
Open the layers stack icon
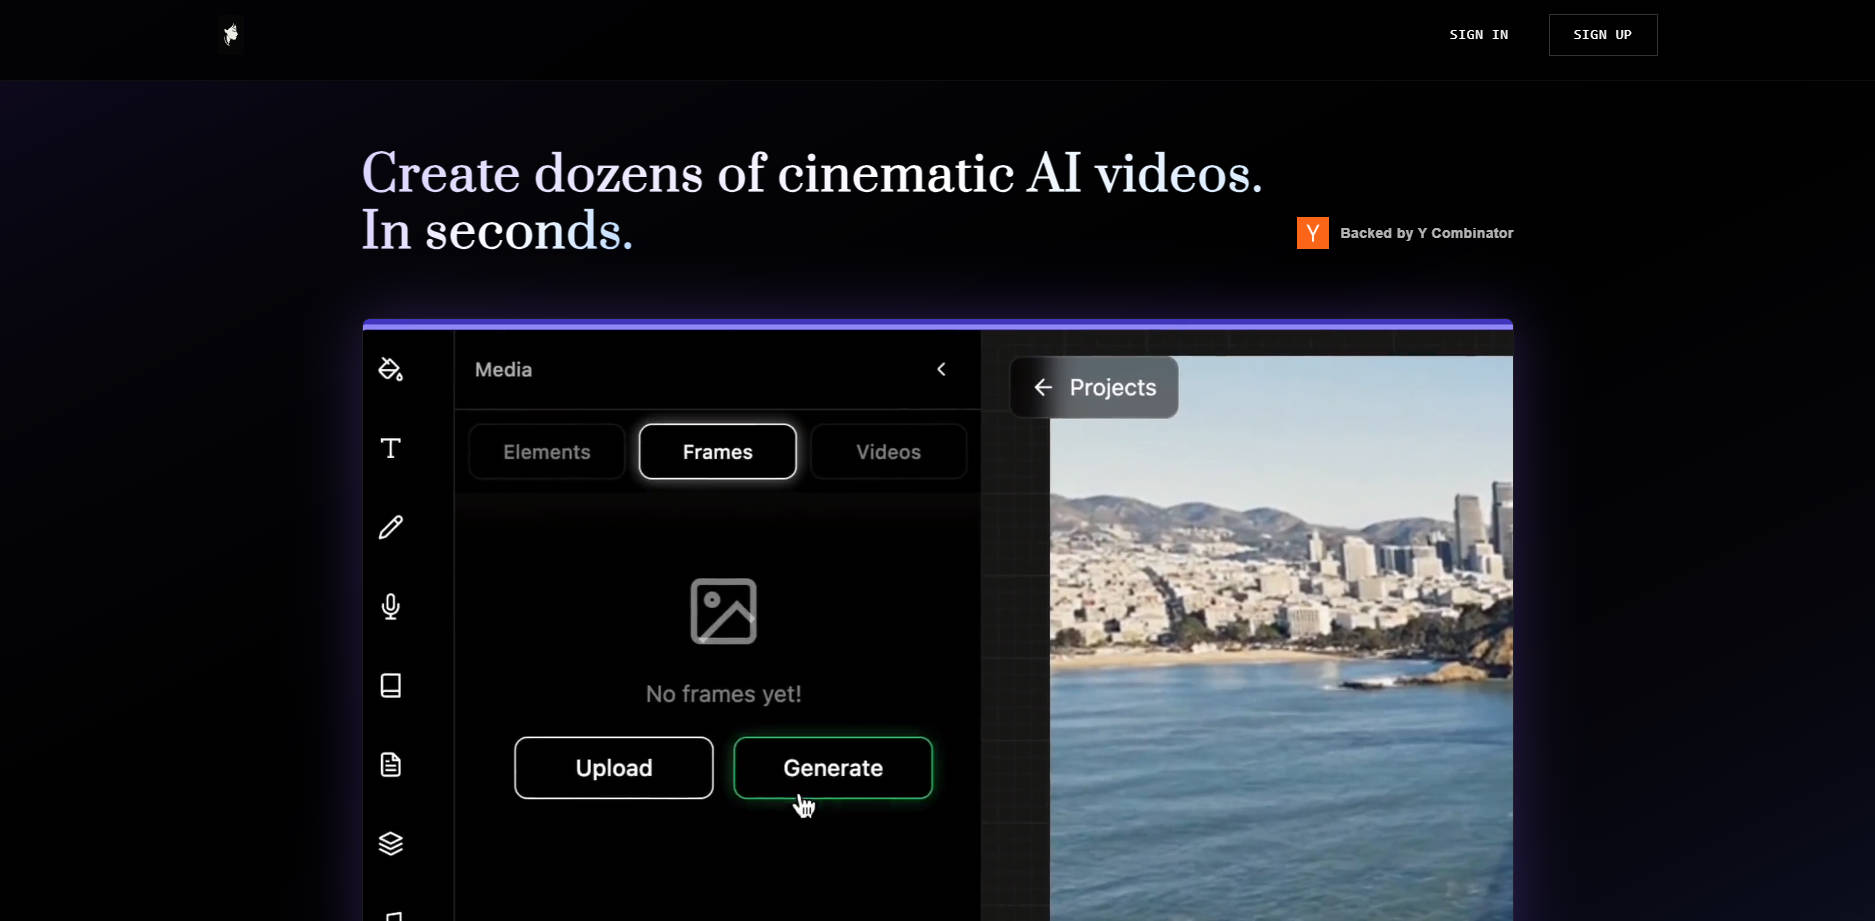click(x=390, y=844)
